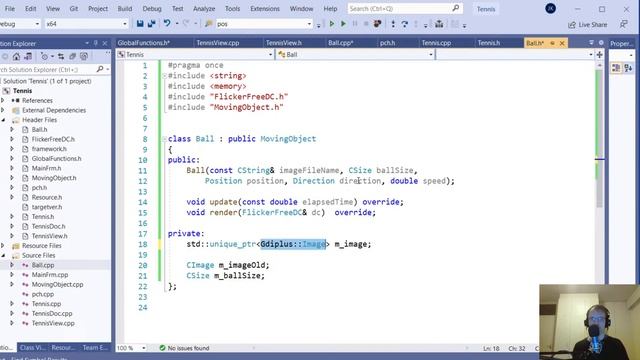Open the 100 % zoom dropdown
640x360 pixels.
144,348
